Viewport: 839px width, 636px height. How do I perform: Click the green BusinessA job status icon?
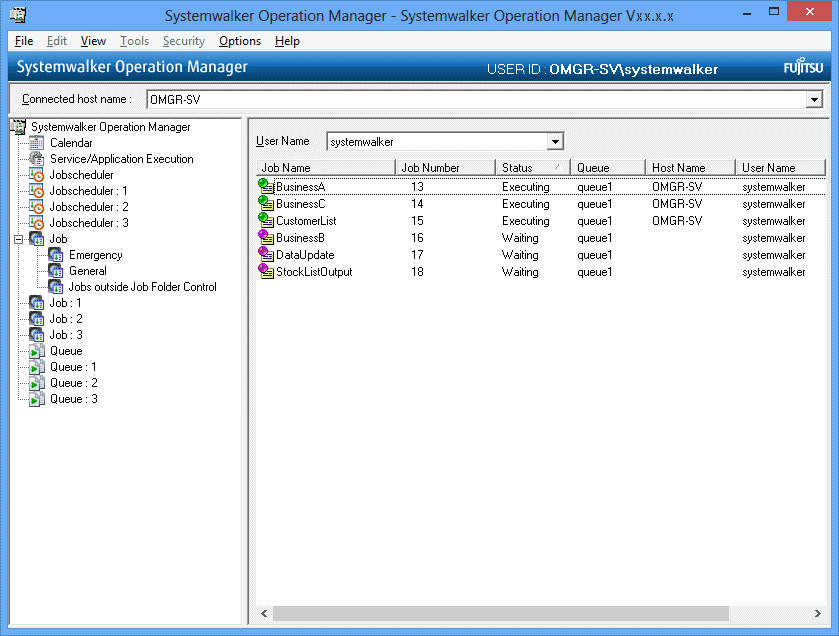266,187
